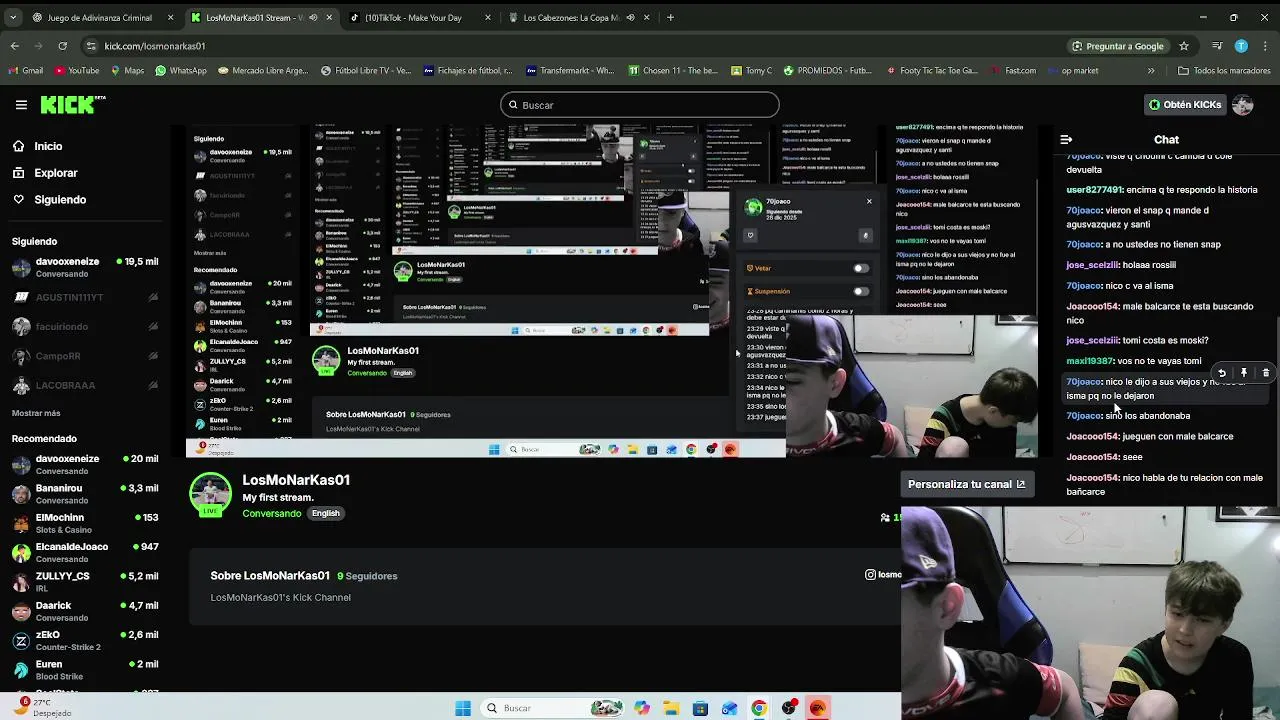Open Todos los marcadores folder
The image size is (1280, 720).
click(x=1224, y=71)
